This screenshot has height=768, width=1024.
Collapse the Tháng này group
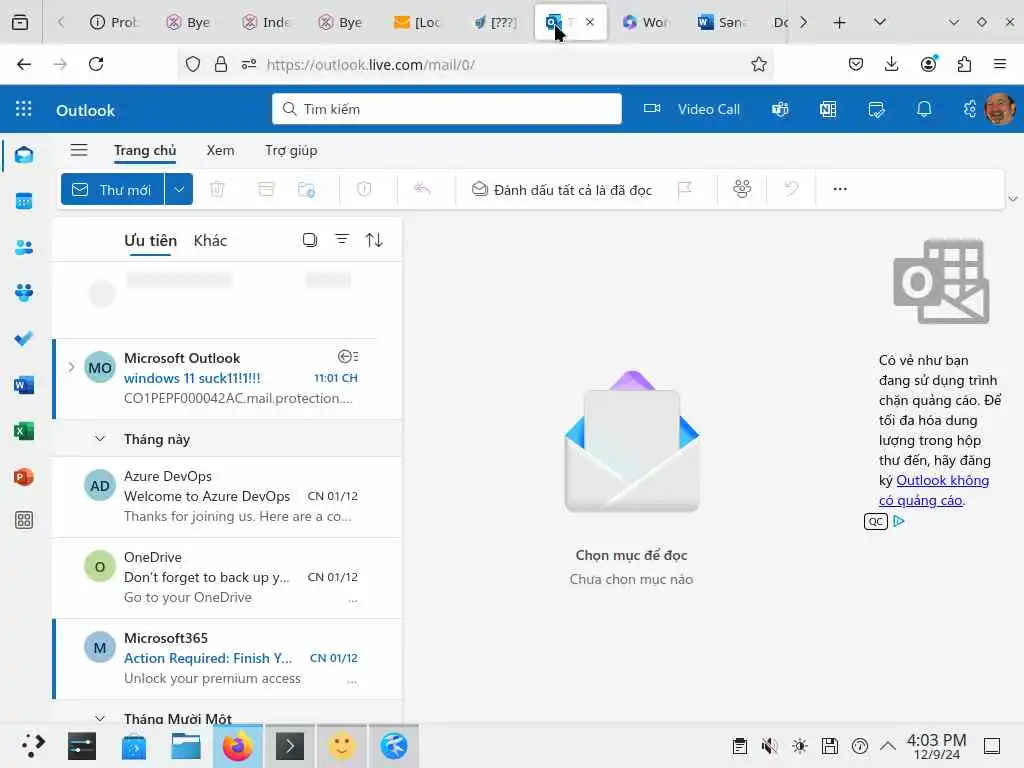(x=100, y=439)
